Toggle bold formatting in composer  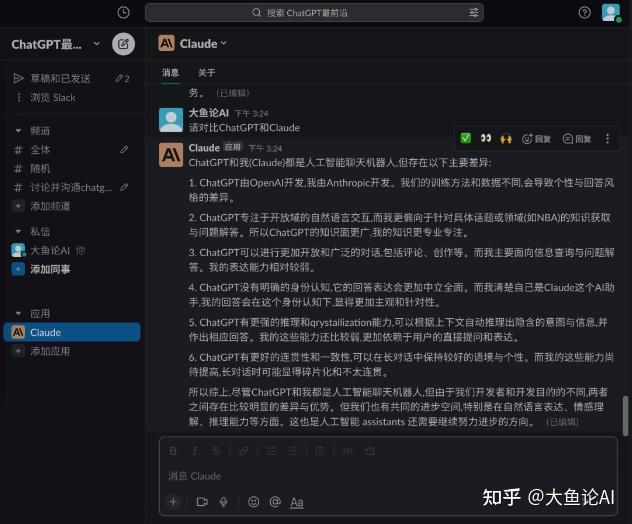tap(173, 451)
